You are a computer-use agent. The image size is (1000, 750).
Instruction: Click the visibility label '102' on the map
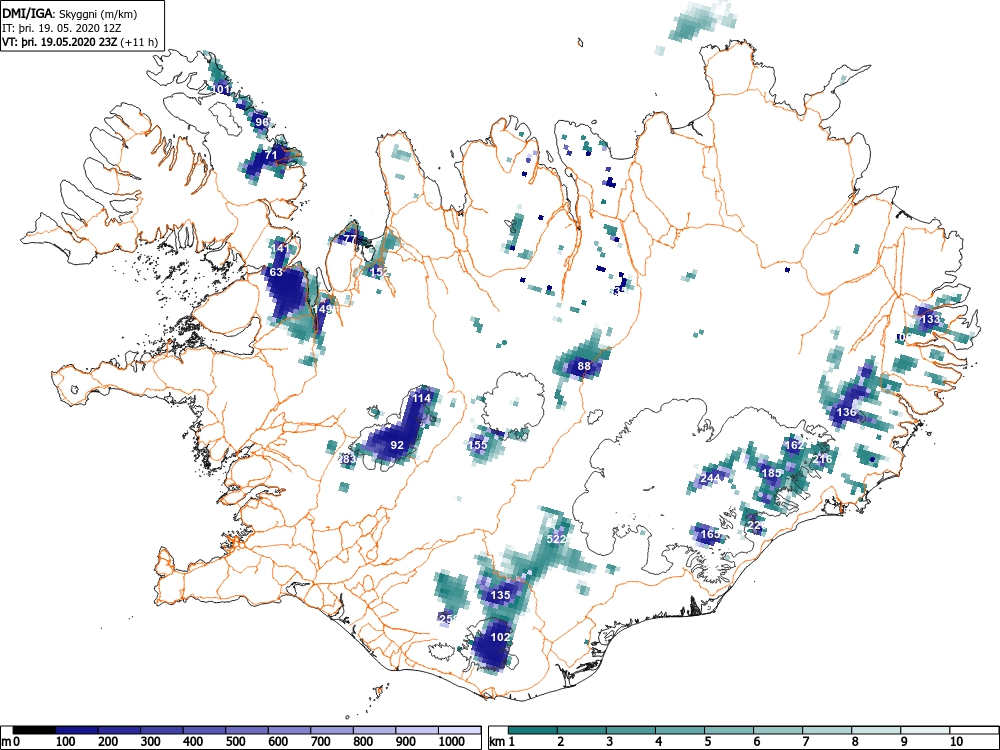501,637
